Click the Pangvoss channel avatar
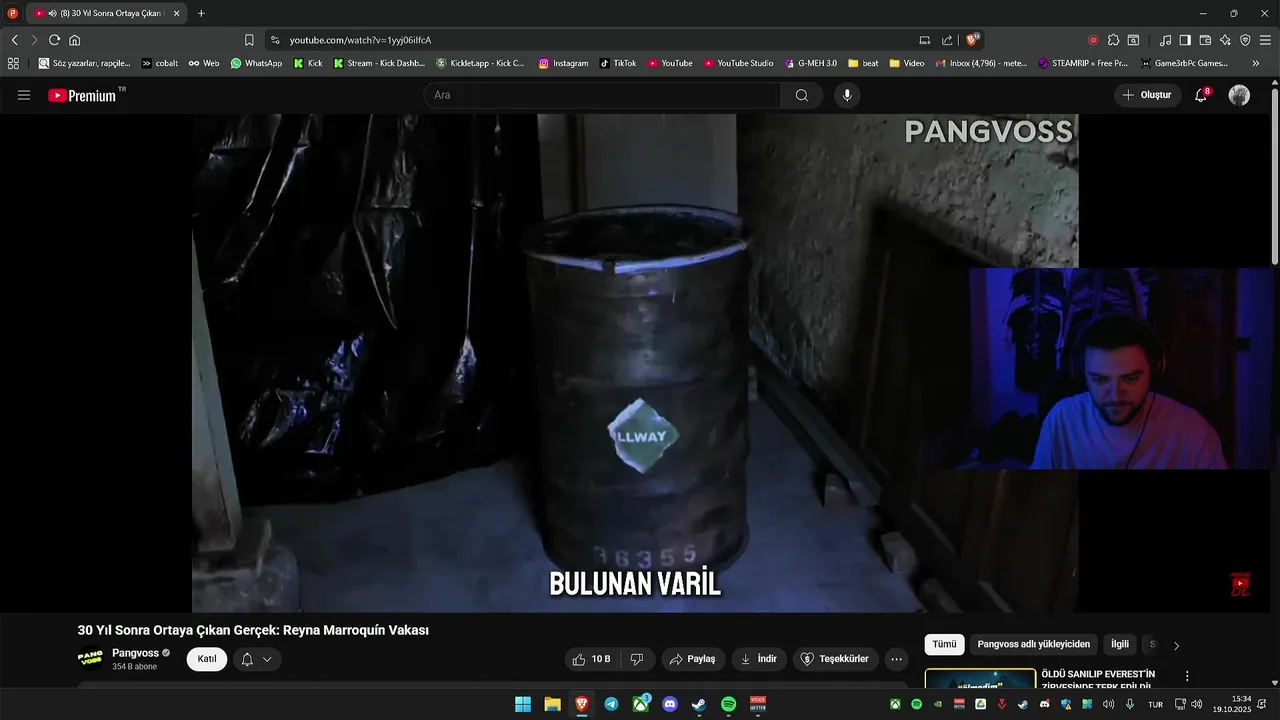This screenshot has width=1280, height=720. click(90, 658)
